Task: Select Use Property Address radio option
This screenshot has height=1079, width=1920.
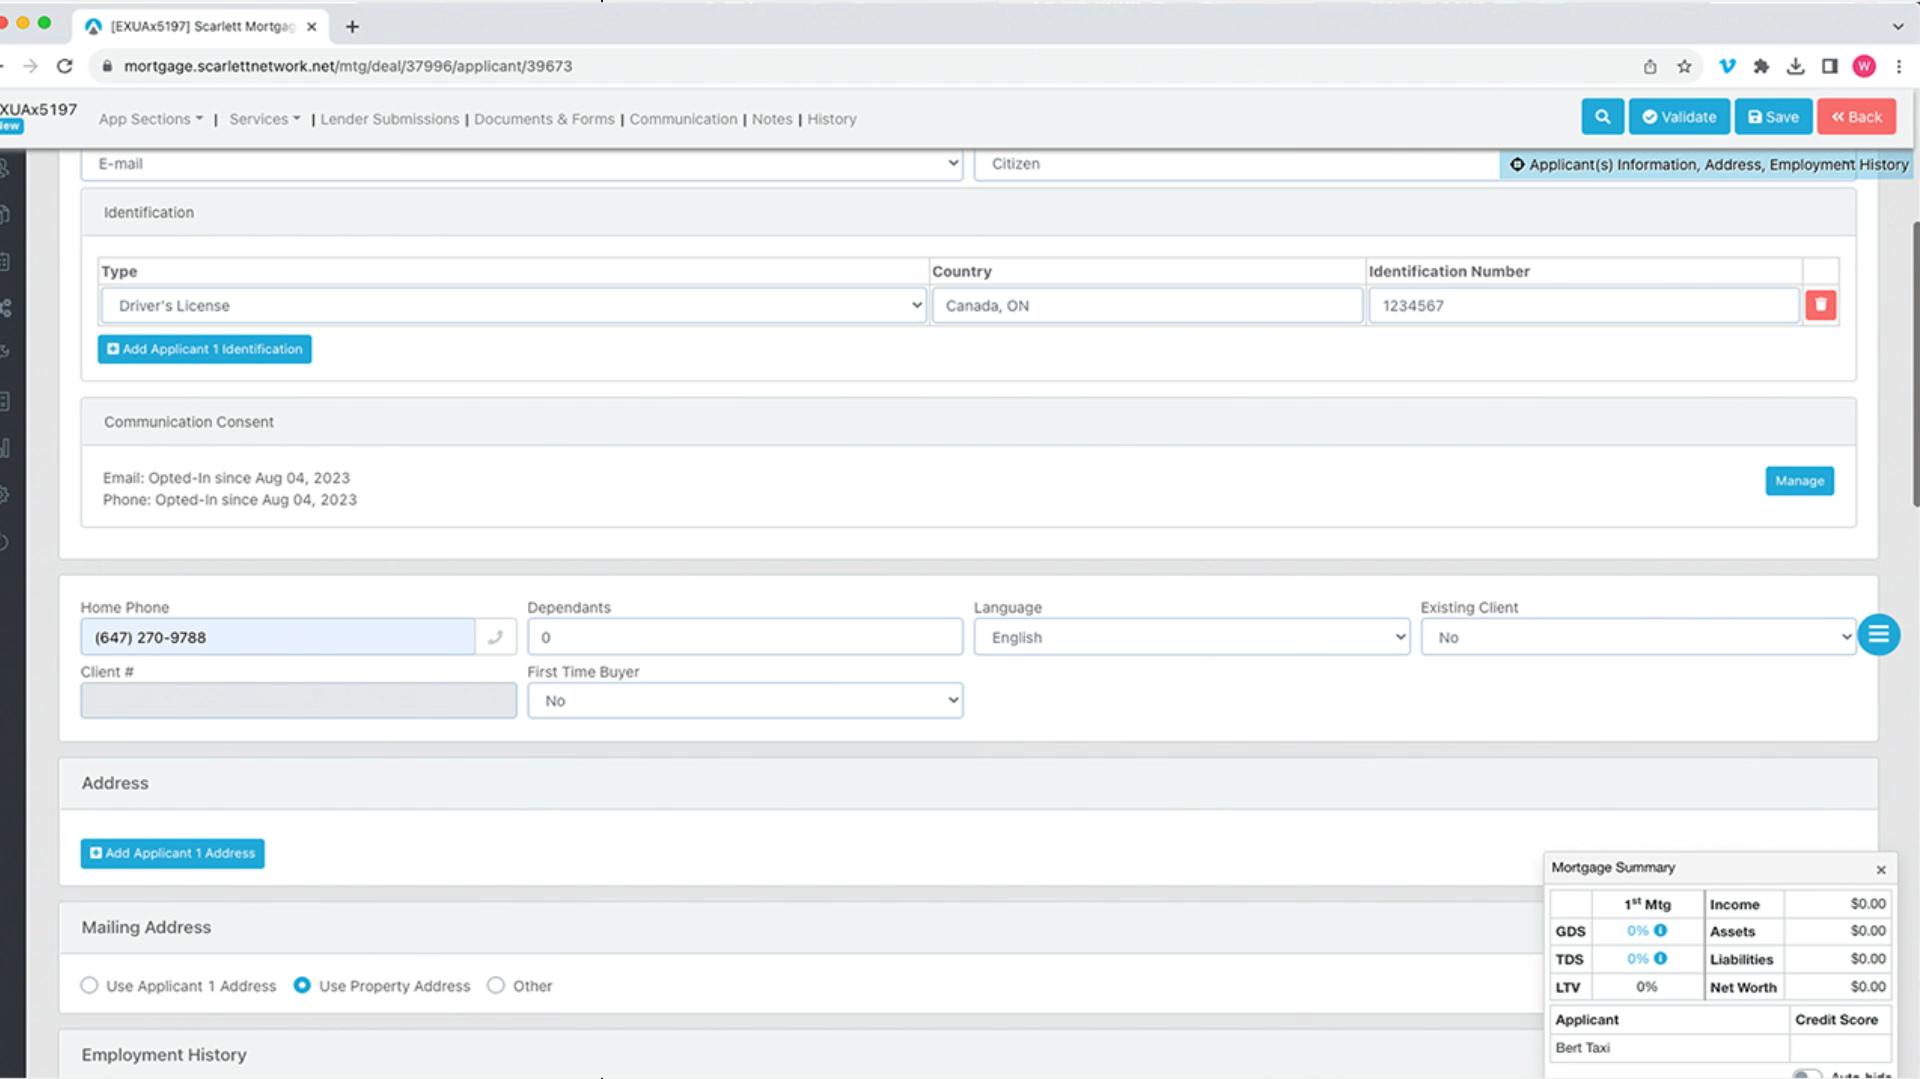Action: coord(302,986)
